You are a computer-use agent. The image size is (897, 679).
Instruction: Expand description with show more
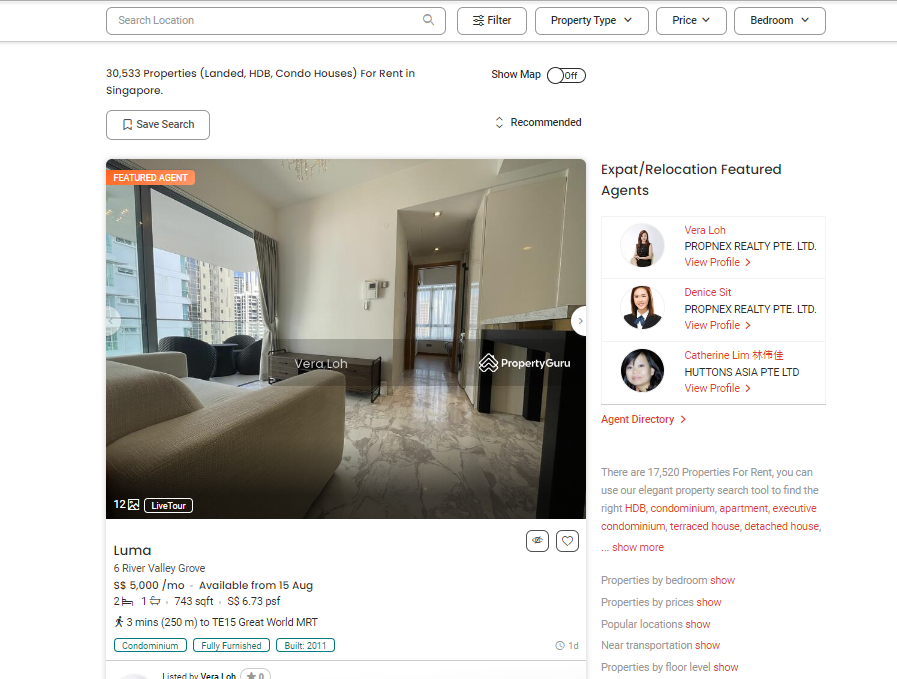638,547
